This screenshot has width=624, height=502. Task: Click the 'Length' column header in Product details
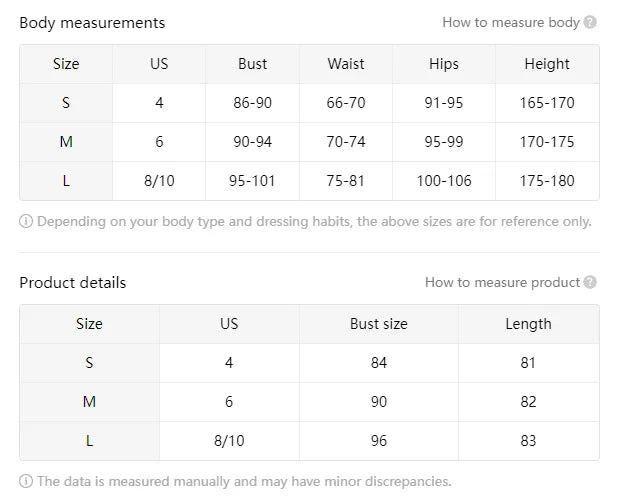pos(528,324)
